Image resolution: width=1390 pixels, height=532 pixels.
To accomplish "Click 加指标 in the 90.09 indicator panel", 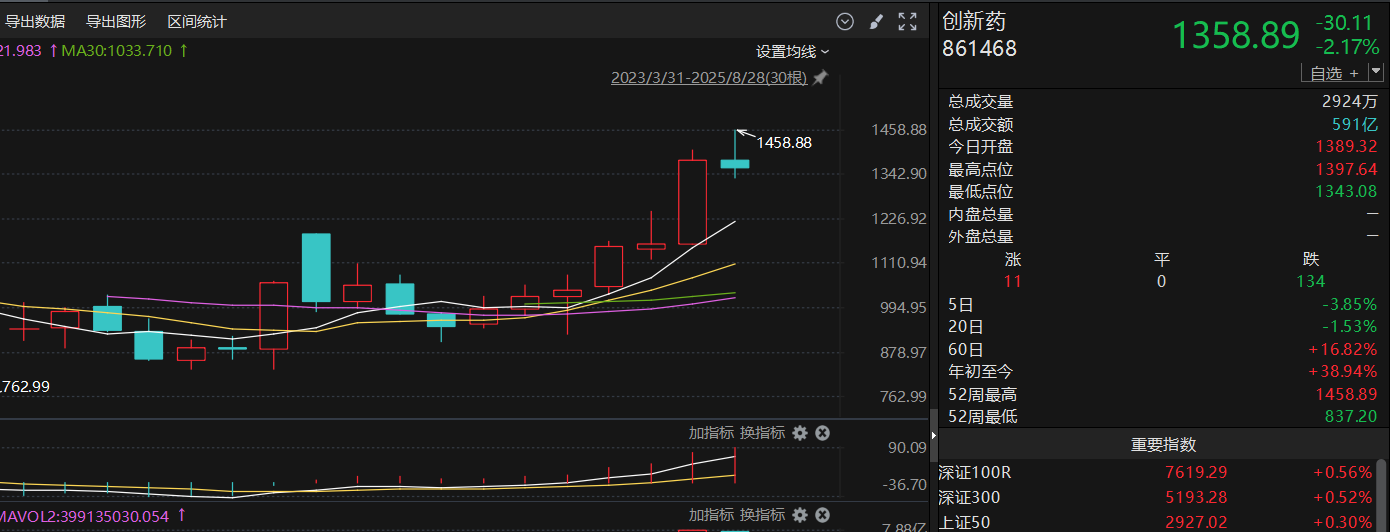I will click(711, 433).
